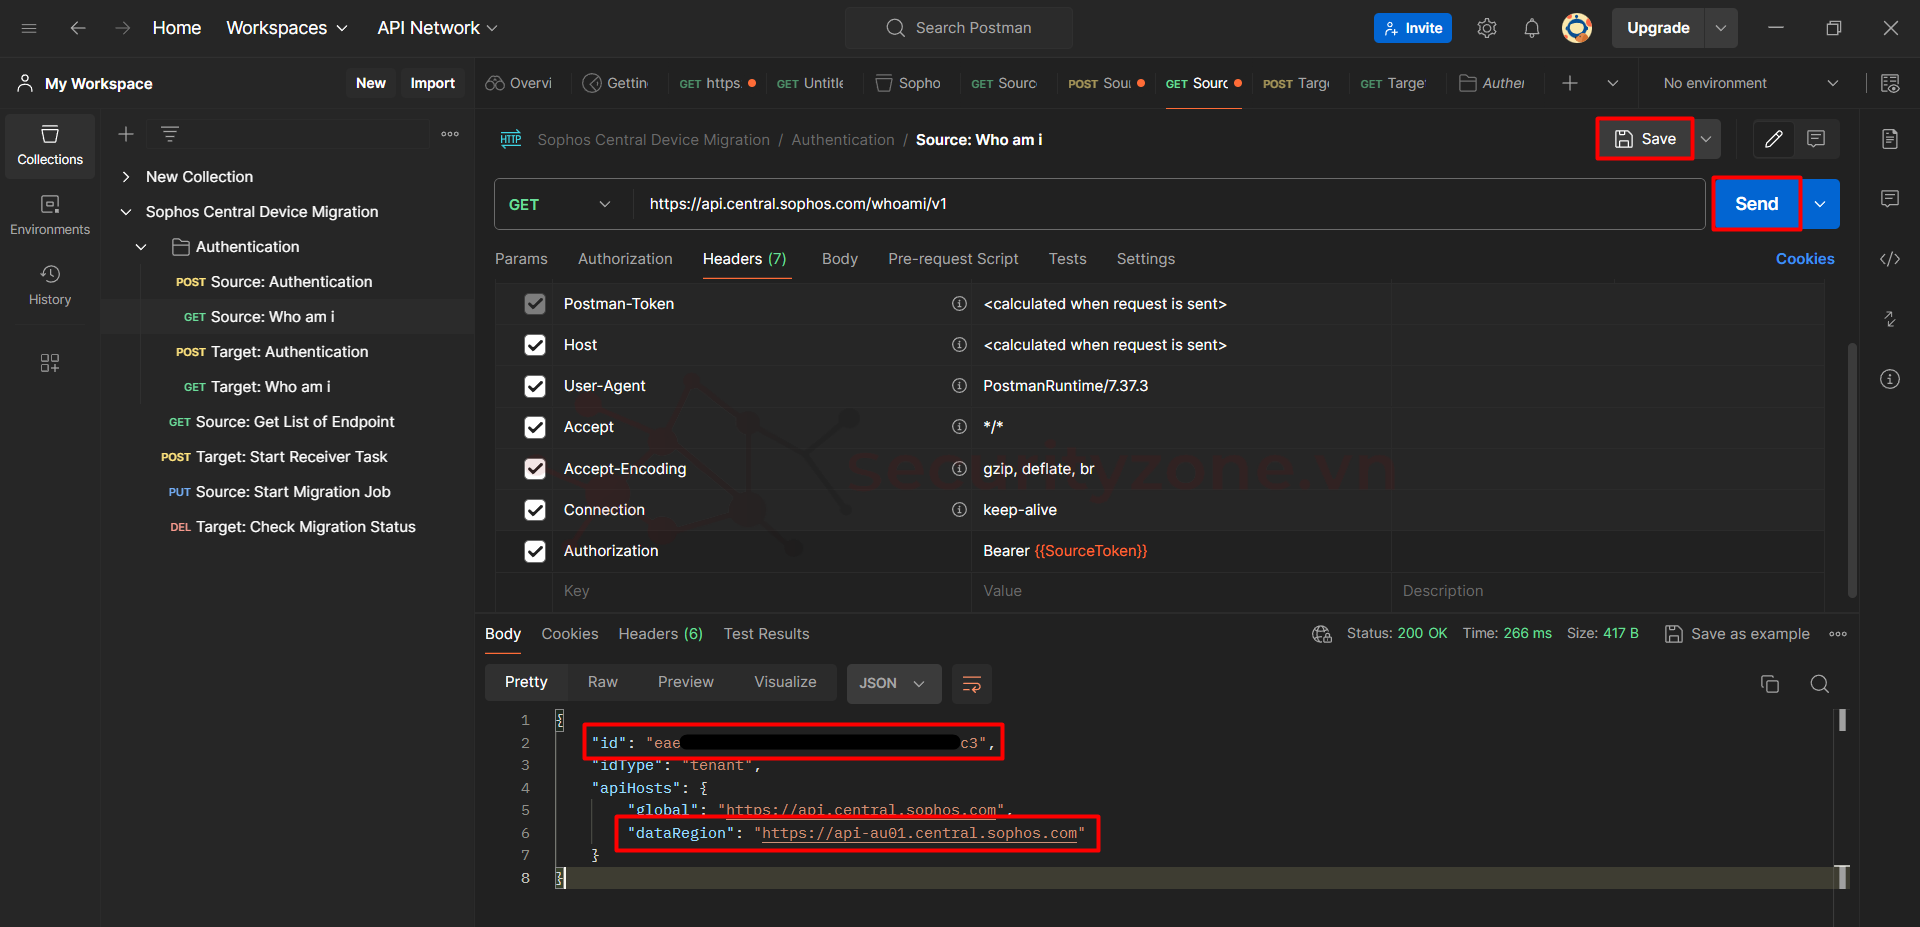Create new collection with plus icon
The width and height of the screenshot is (1920, 927).
126,134
